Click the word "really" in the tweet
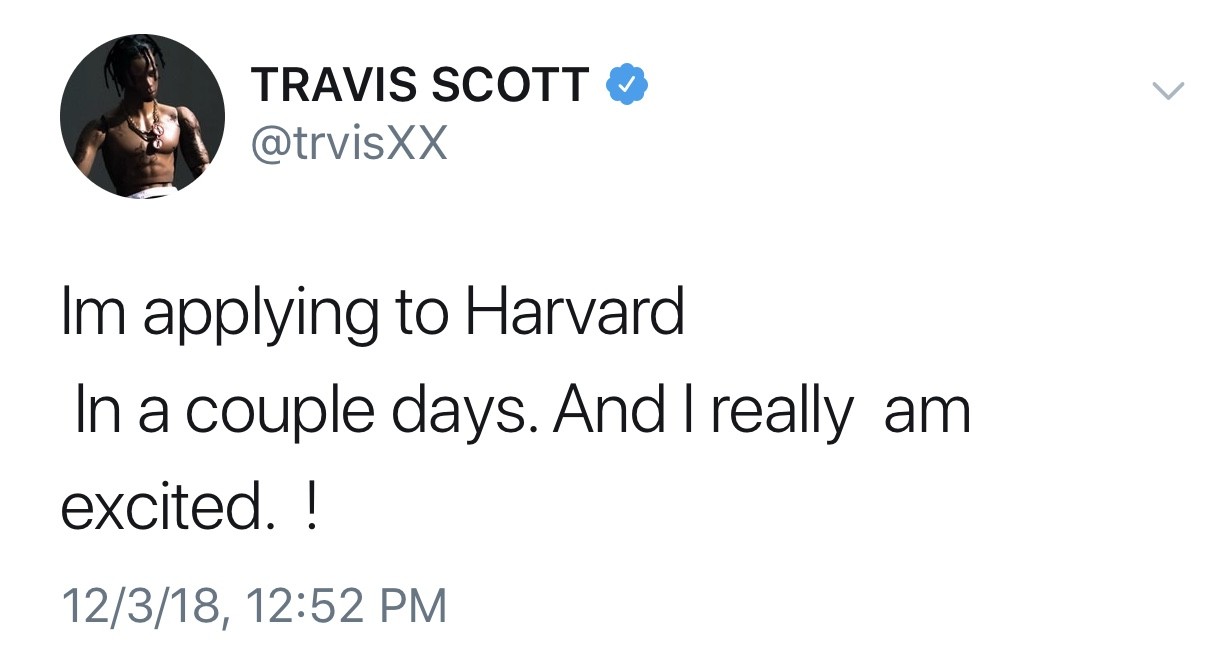Screen dimensions: 1220x654 [782, 413]
